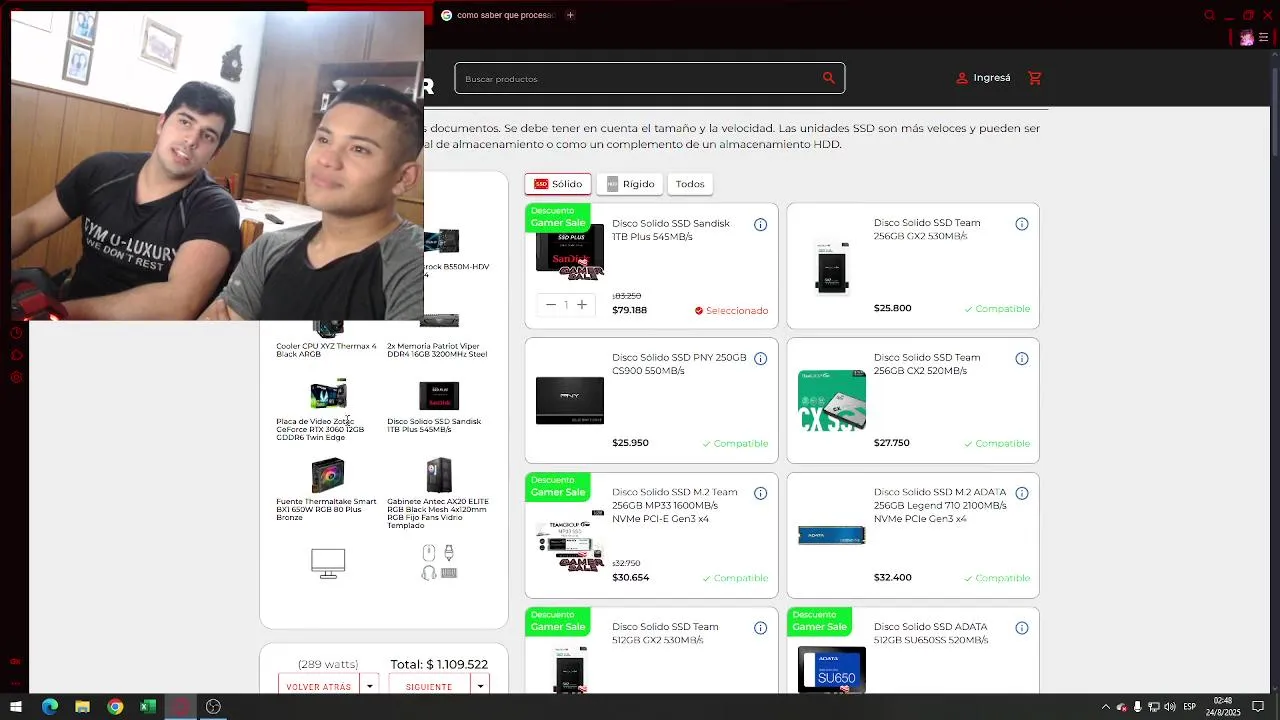Launch Microsoft Edge from taskbar

point(49,707)
